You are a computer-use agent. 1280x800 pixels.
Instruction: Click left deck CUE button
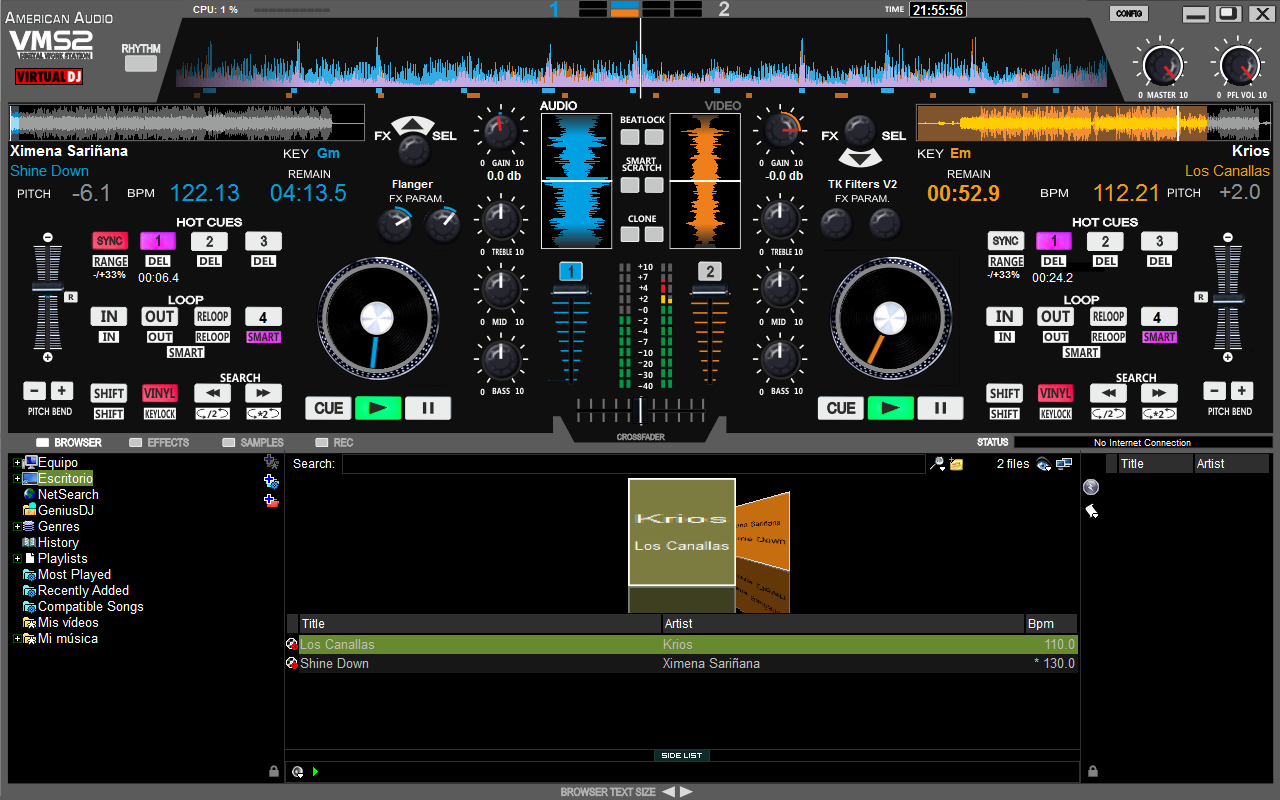[329, 408]
